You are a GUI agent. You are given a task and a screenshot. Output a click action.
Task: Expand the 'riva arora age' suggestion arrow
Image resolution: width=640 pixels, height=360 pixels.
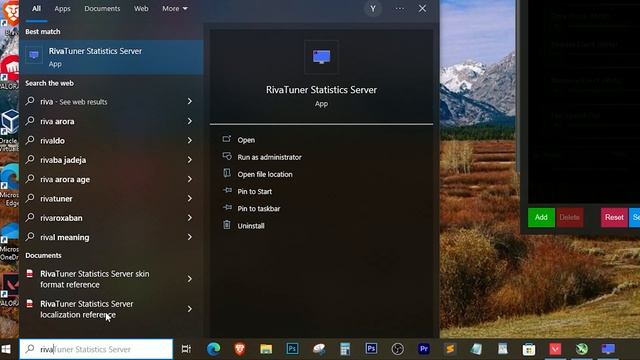190,179
